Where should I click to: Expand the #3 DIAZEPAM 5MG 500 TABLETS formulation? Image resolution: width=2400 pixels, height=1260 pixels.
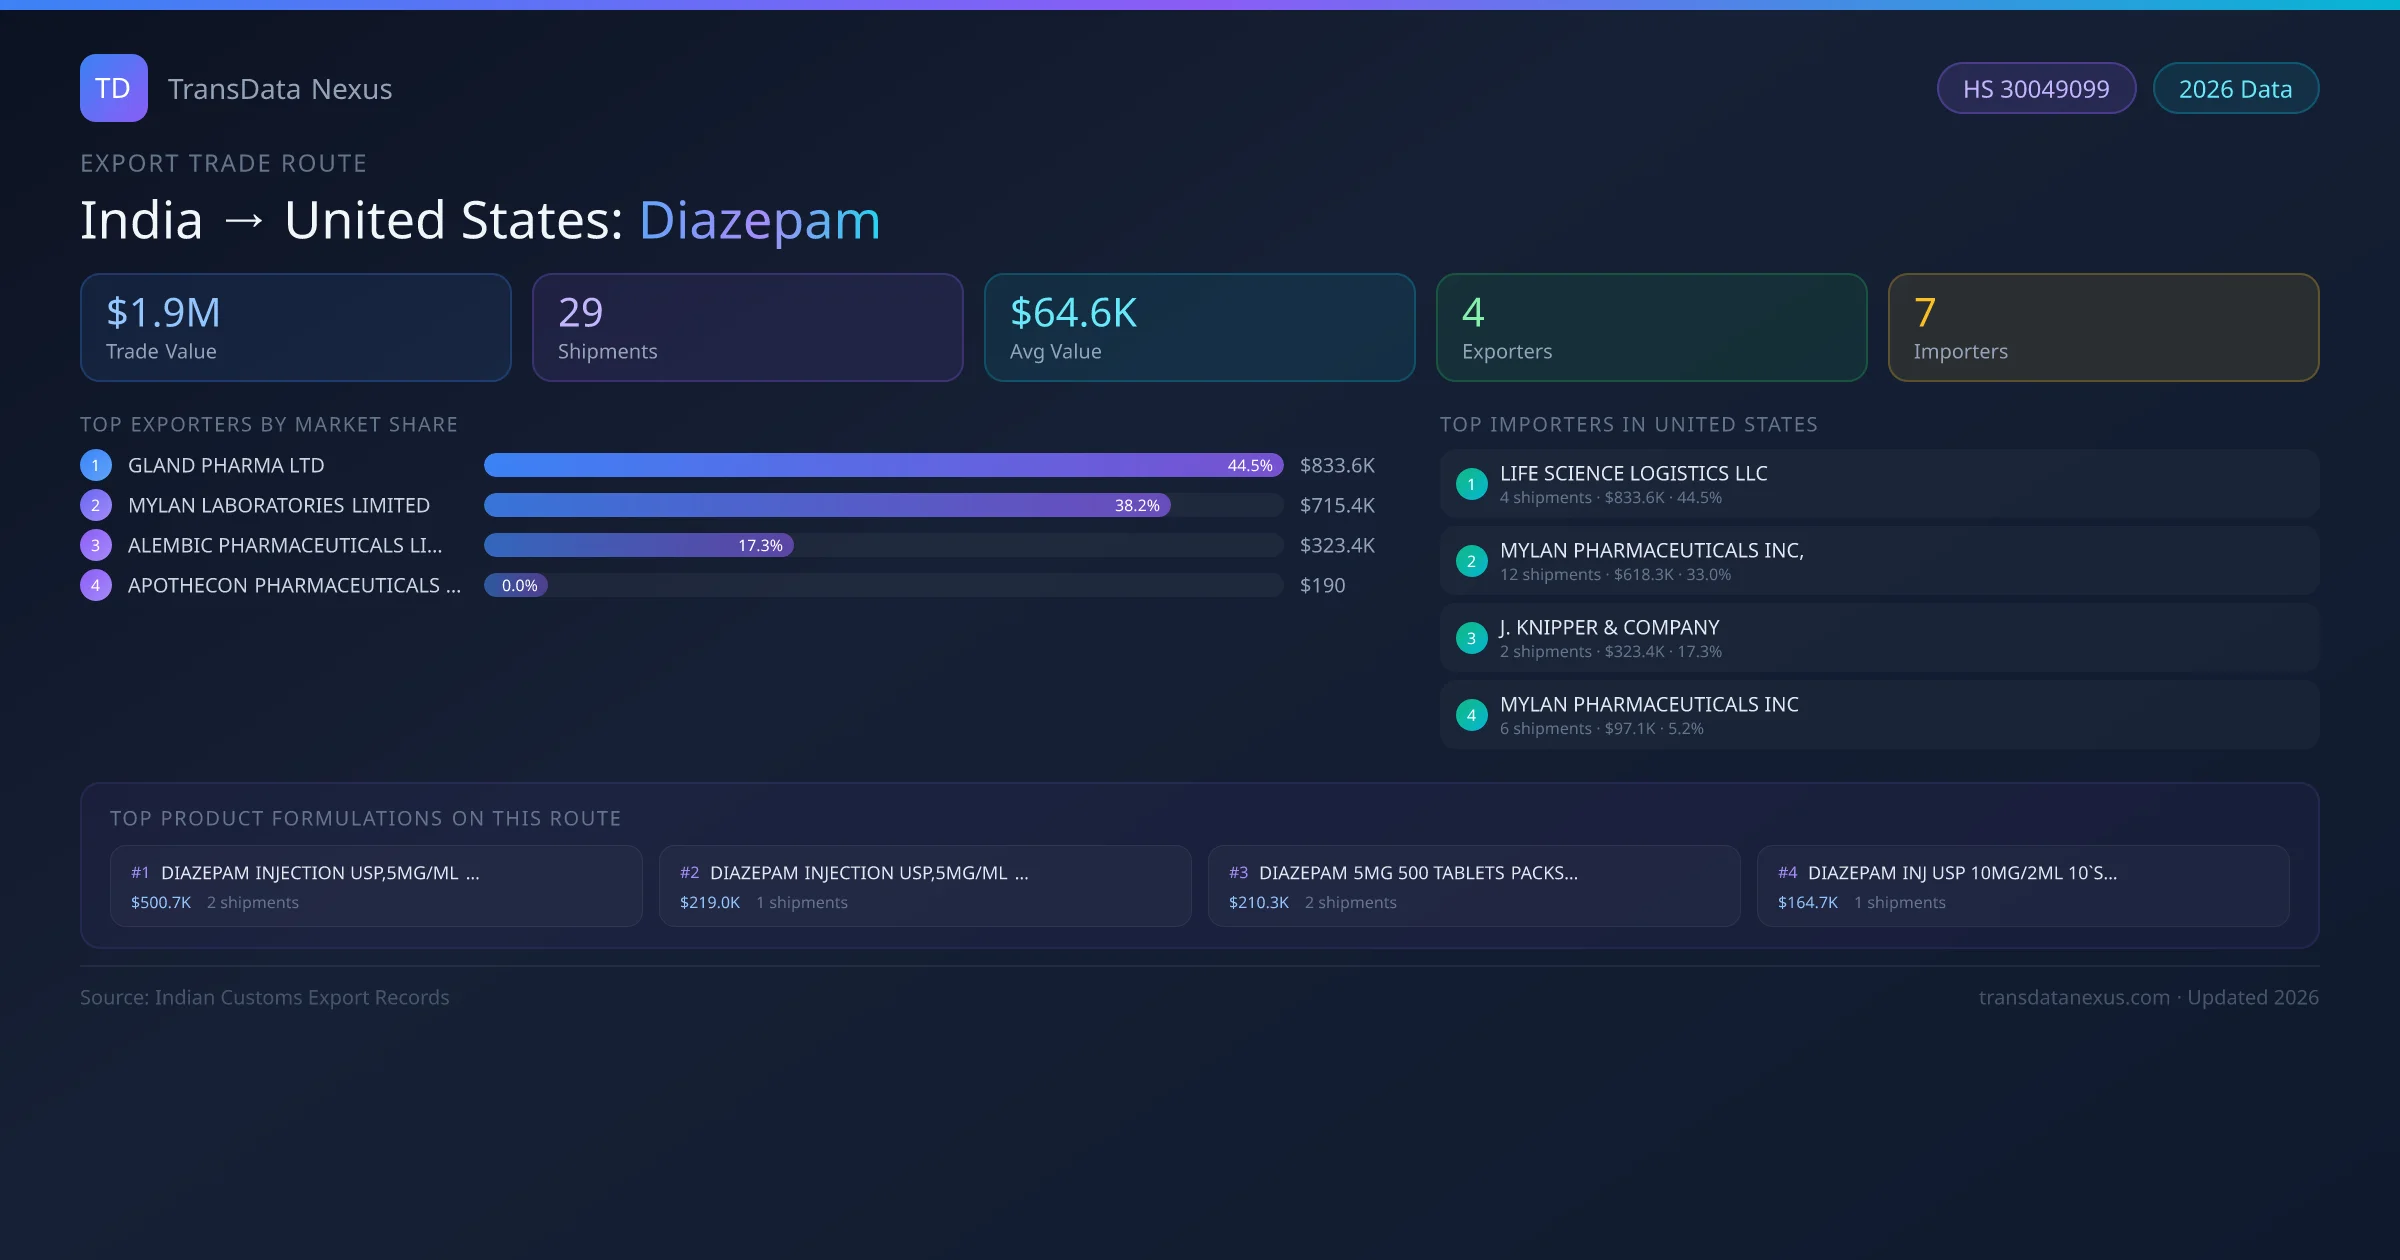1474,885
